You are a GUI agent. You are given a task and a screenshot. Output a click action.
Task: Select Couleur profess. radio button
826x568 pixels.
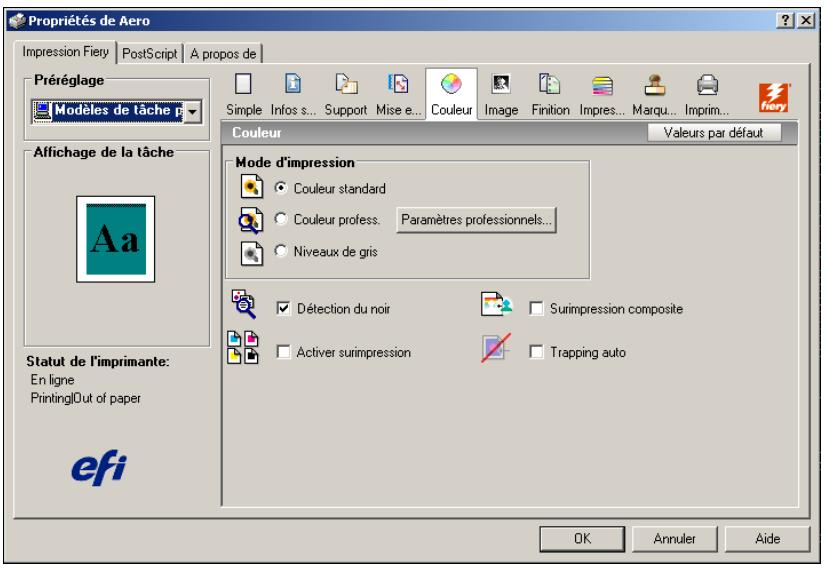[x=281, y=219]
